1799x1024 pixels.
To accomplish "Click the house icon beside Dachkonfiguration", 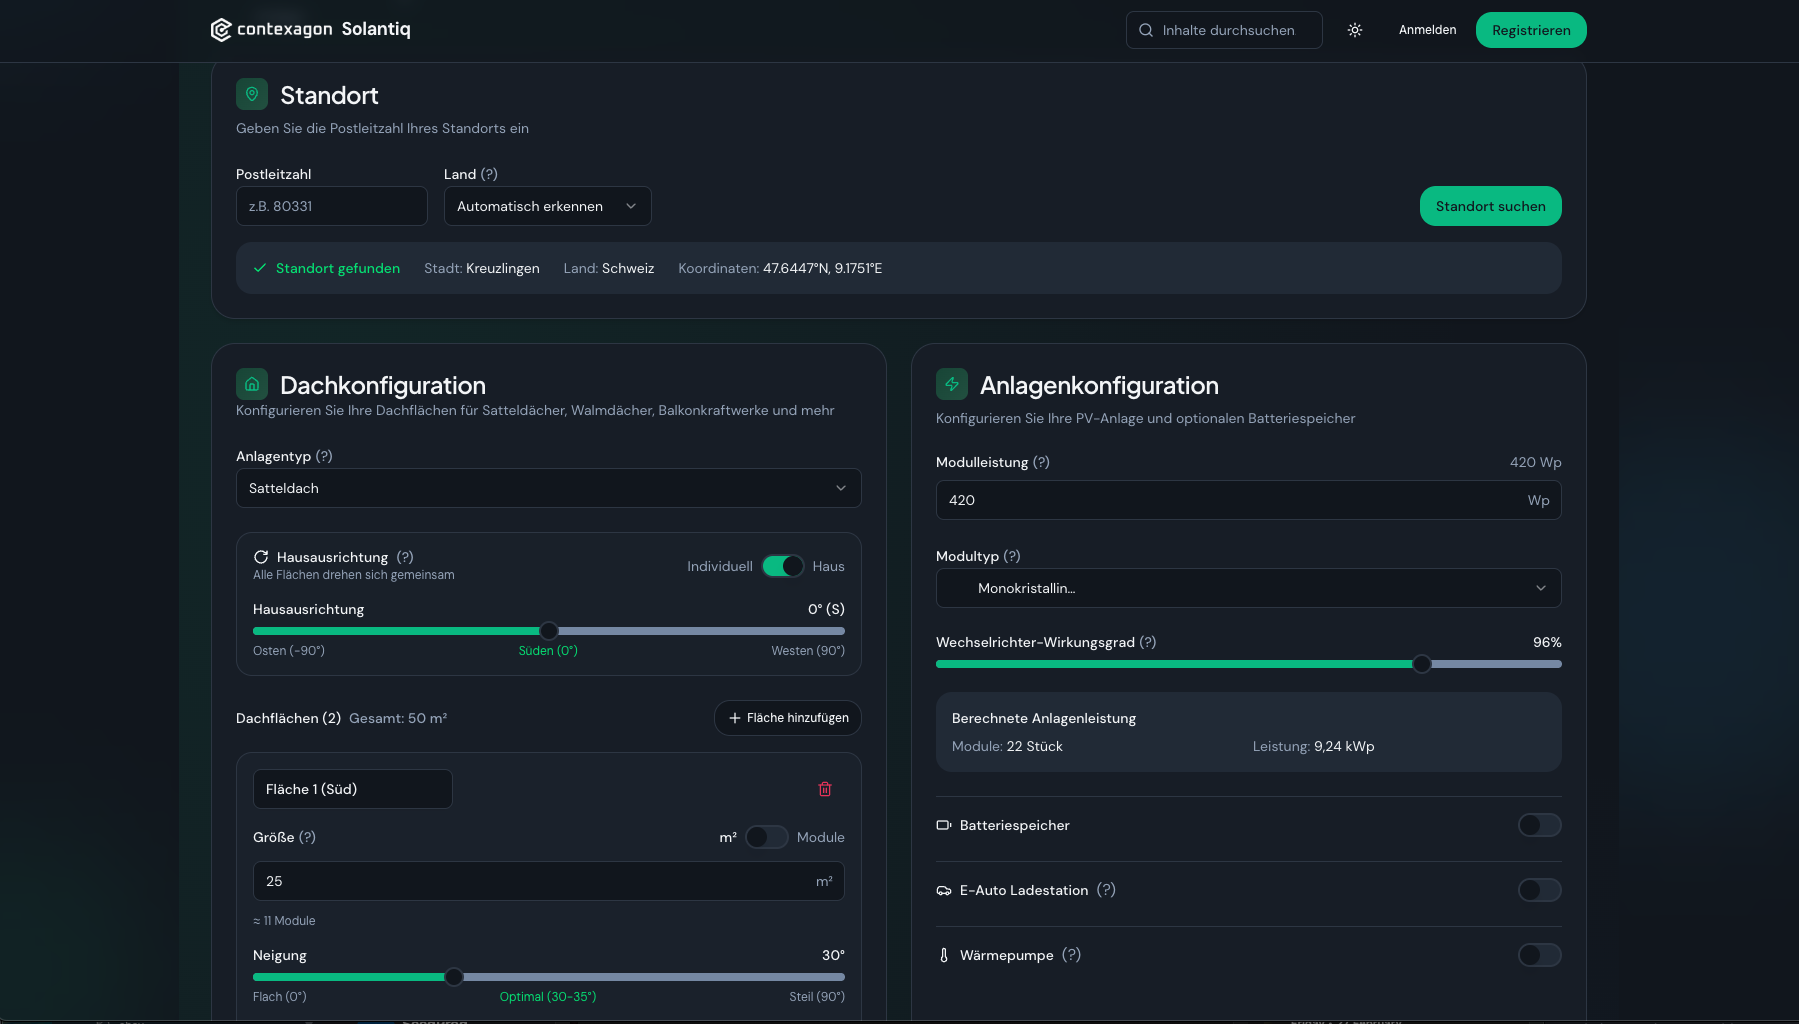I will coord(251,384).
